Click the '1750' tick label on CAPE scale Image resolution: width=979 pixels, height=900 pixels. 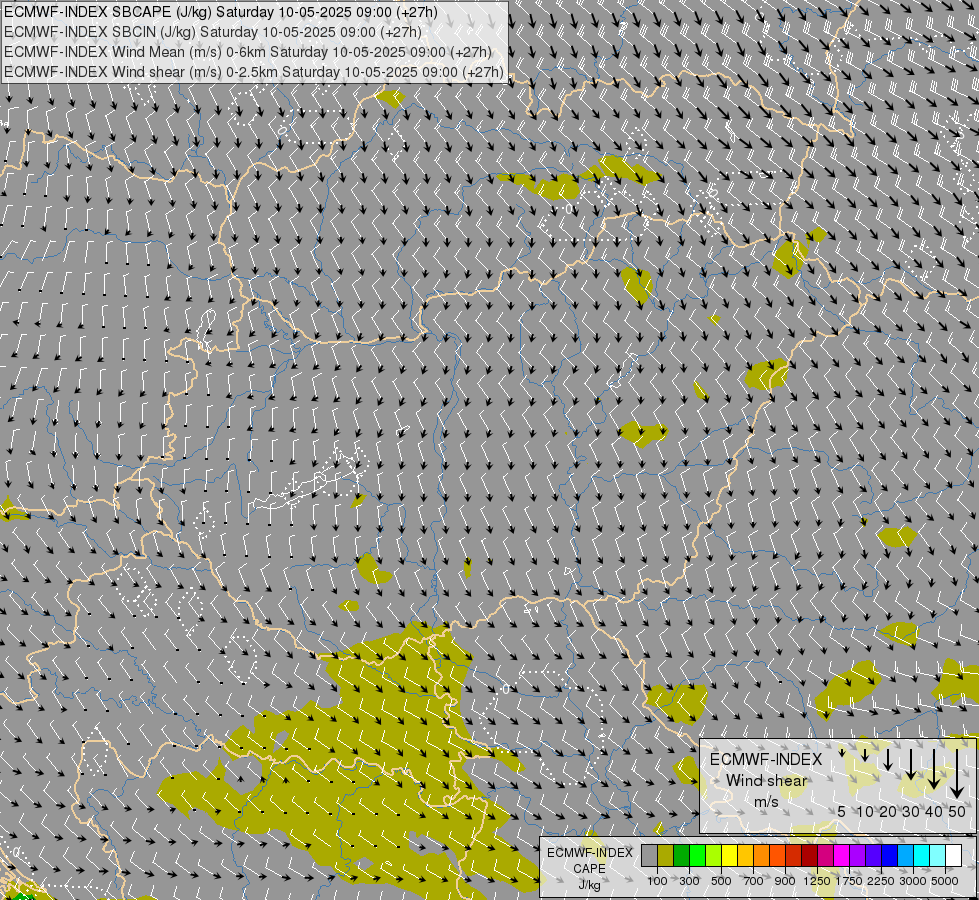click(849, 881)
